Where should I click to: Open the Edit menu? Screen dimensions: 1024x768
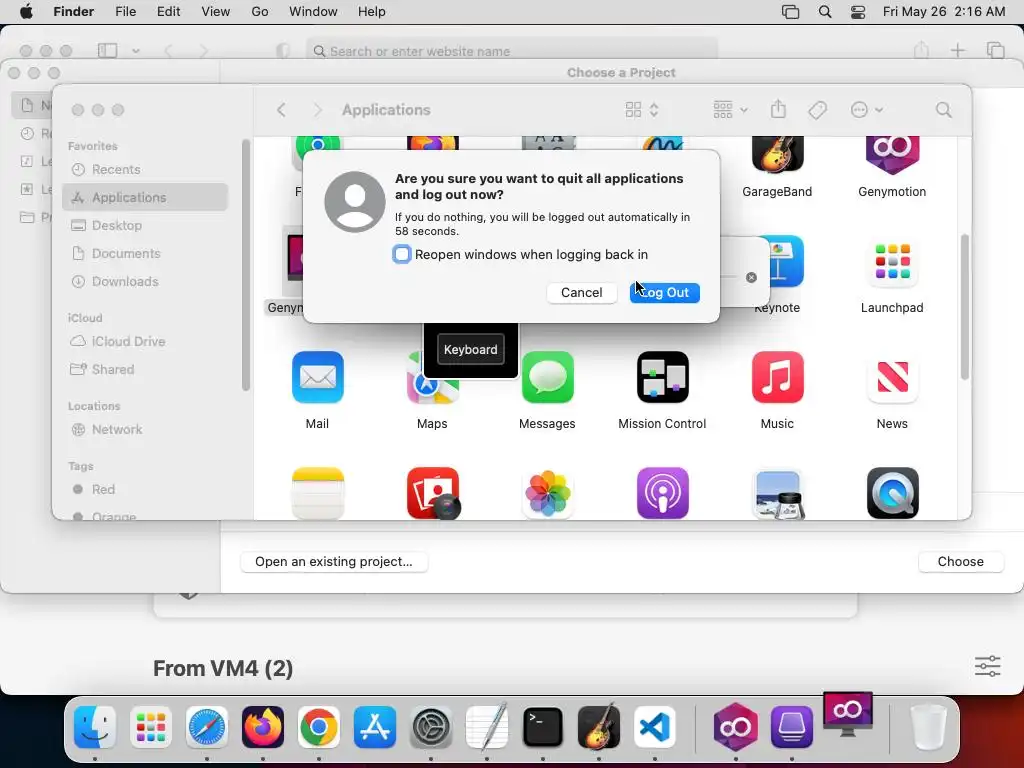(x=168, y=12)
